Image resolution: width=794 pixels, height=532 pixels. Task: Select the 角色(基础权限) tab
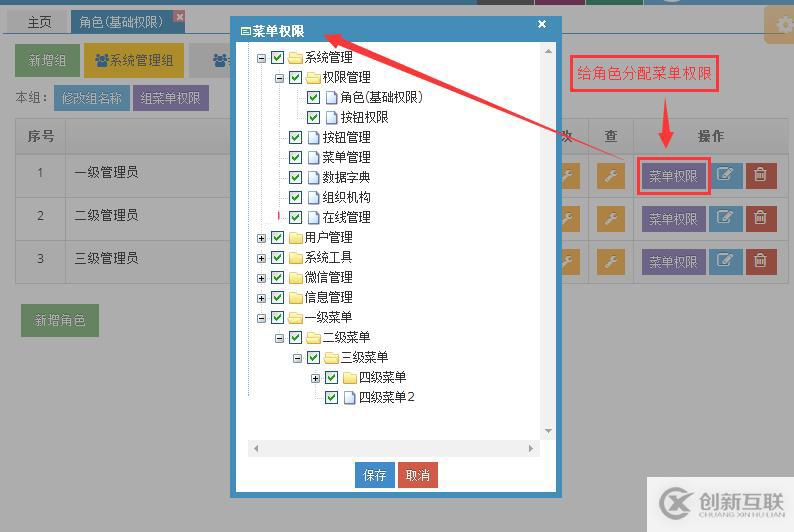pyautogui.click(x=122, y=22)
